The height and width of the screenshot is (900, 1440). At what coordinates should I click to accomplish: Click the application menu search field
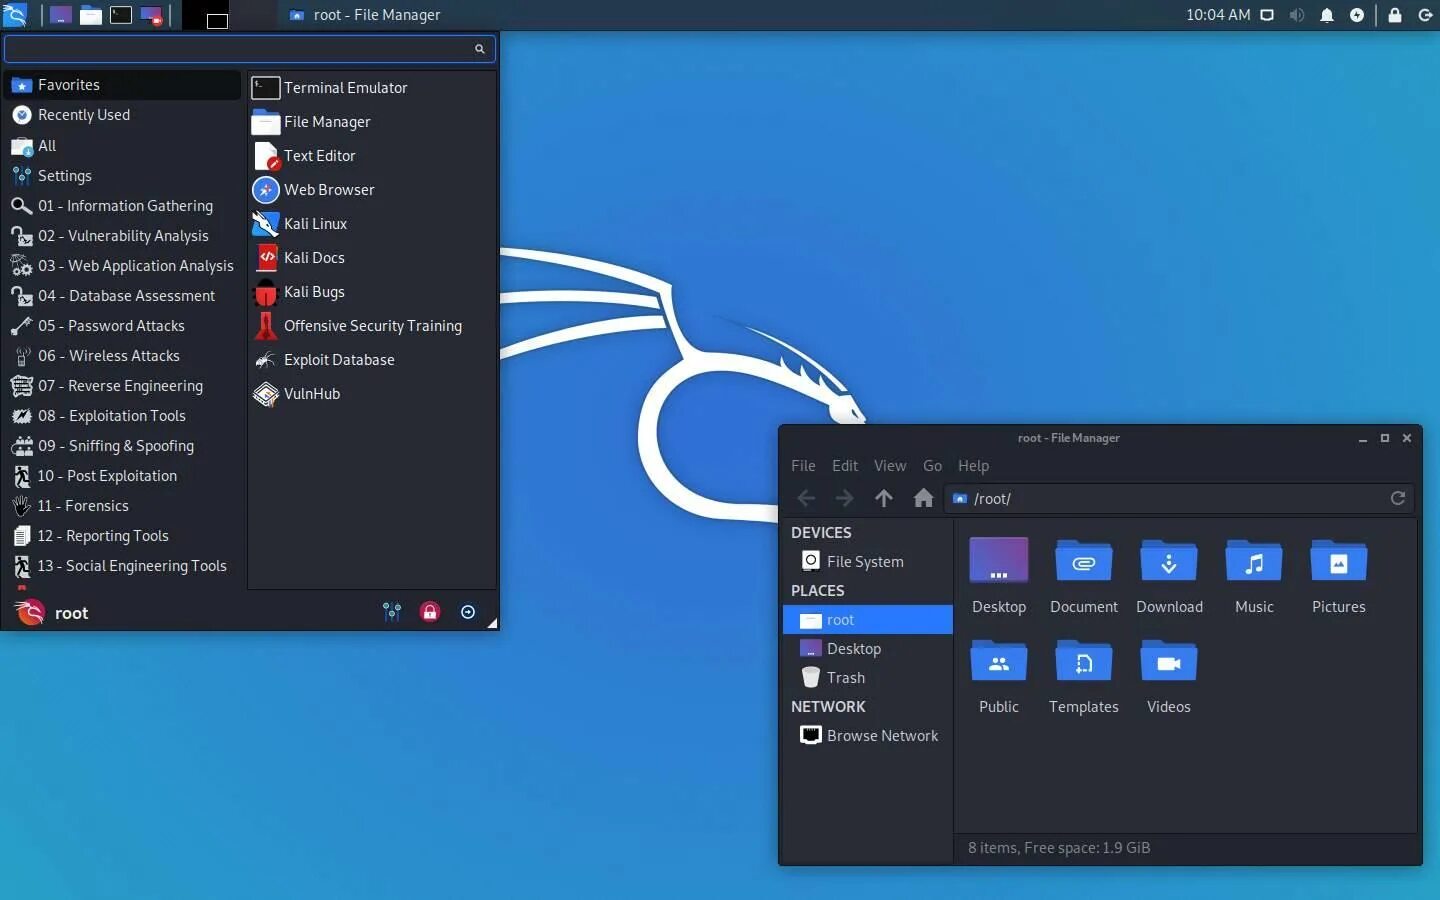tap(249, 48)
